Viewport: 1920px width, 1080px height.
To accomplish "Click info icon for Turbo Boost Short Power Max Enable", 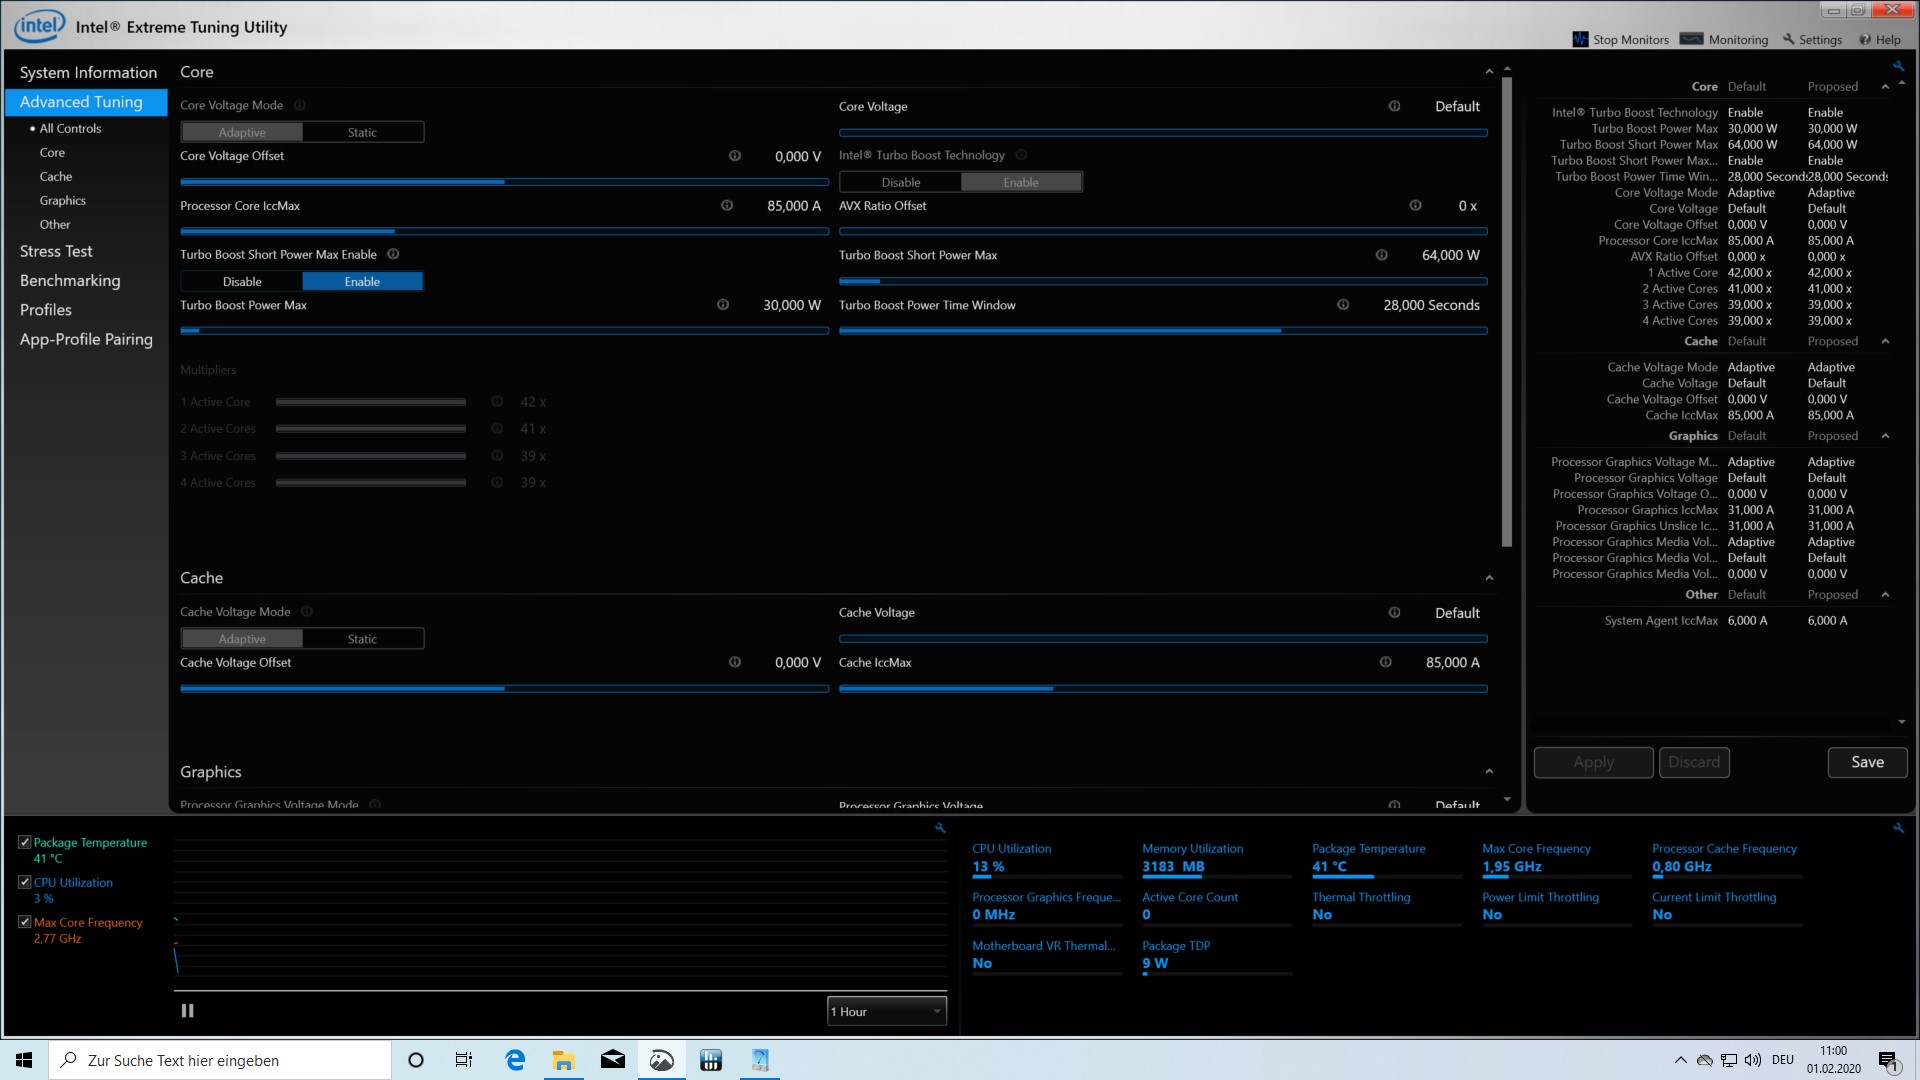I will pos(393,254).
